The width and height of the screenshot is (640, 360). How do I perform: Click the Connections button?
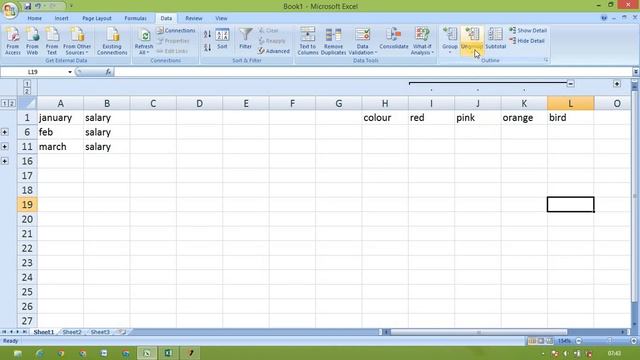pyautogui.click(x=176, y=31)
